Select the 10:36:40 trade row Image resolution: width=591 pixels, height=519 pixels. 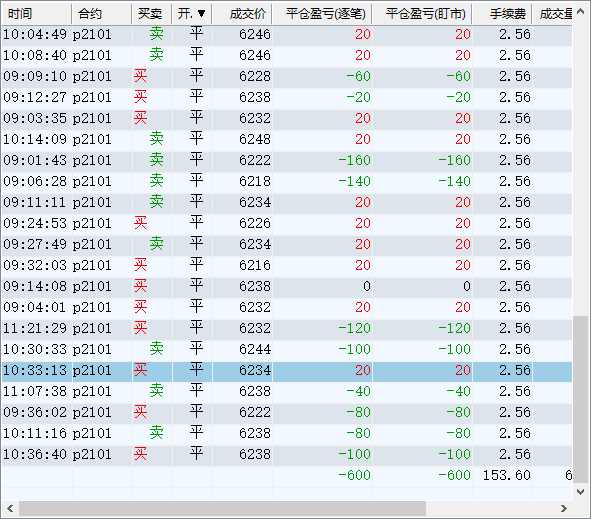click(x=287, y=454)
